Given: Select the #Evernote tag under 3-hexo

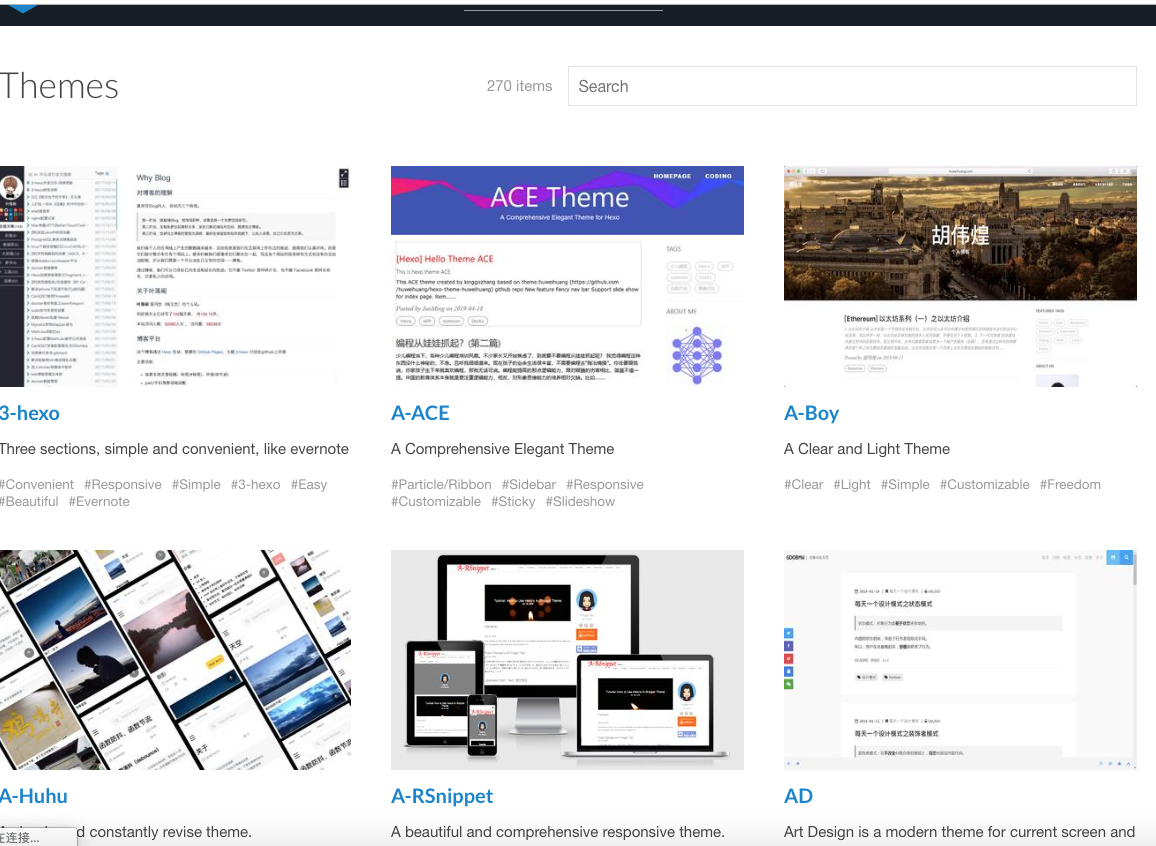Looking at the screenshot, I should (99, 501).
